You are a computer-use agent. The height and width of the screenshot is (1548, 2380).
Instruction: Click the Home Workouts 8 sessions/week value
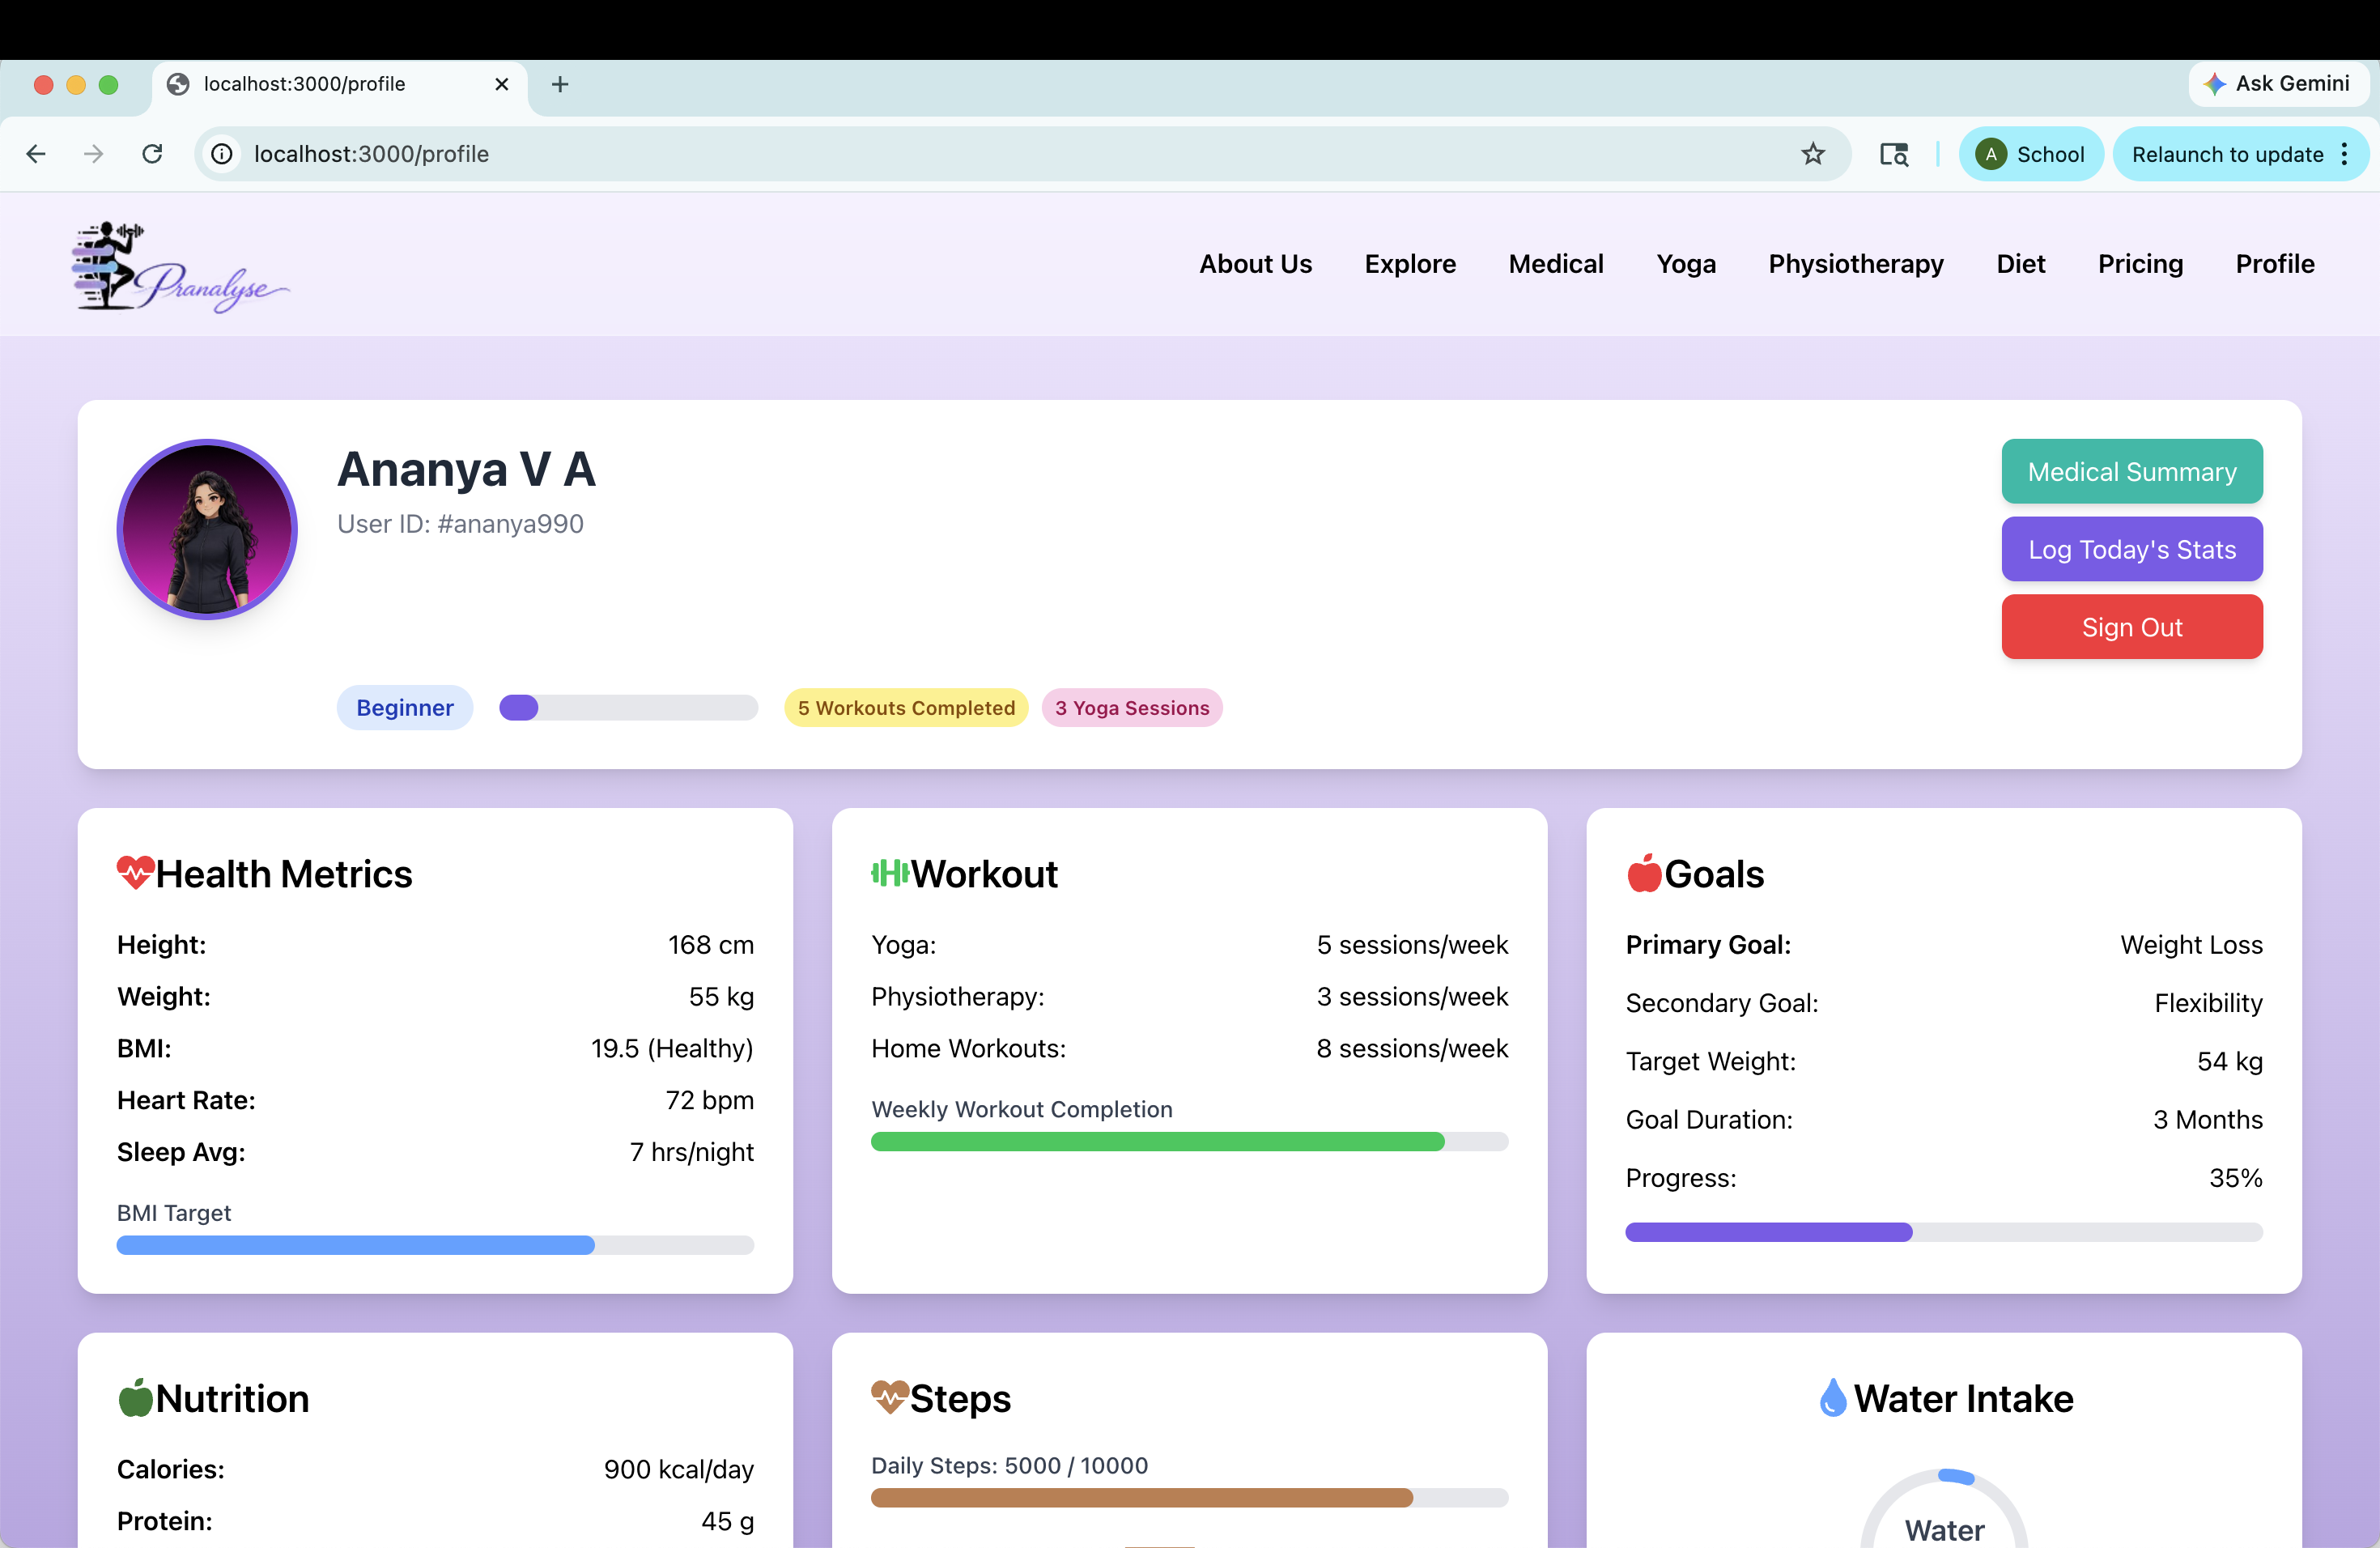click(1412, 1049)
